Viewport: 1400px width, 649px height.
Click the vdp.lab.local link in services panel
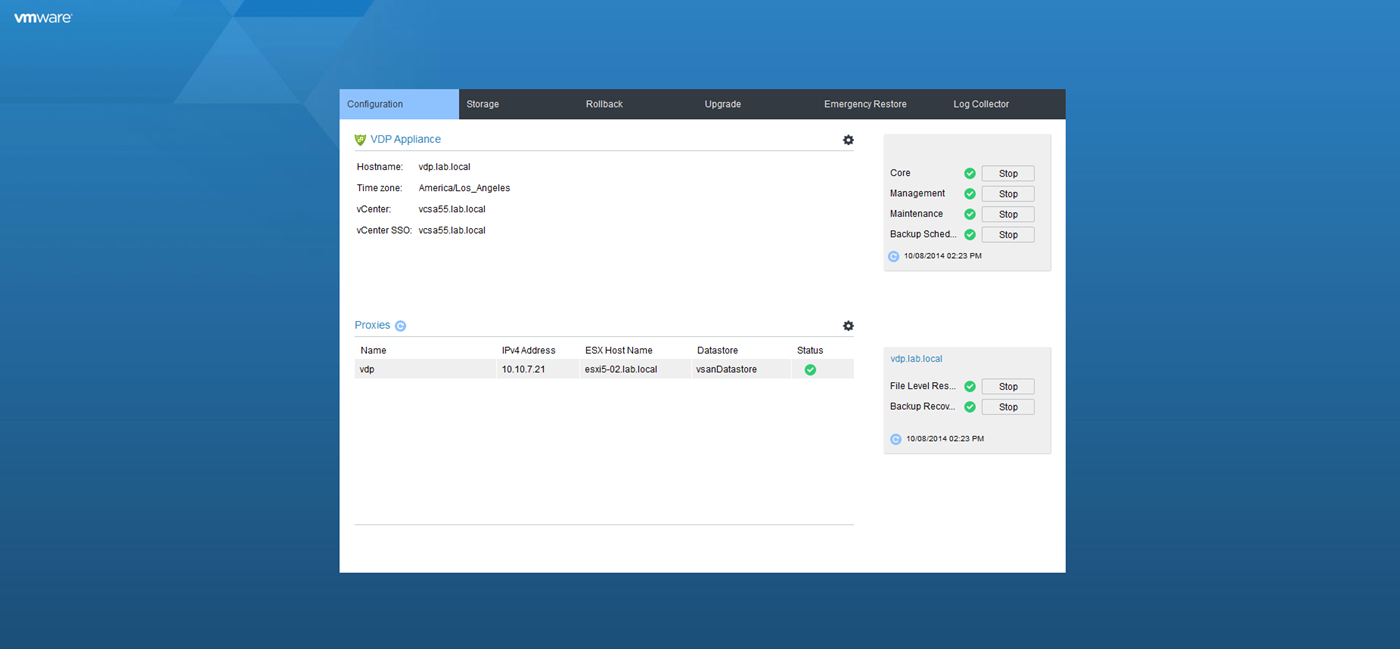point(916,359)
